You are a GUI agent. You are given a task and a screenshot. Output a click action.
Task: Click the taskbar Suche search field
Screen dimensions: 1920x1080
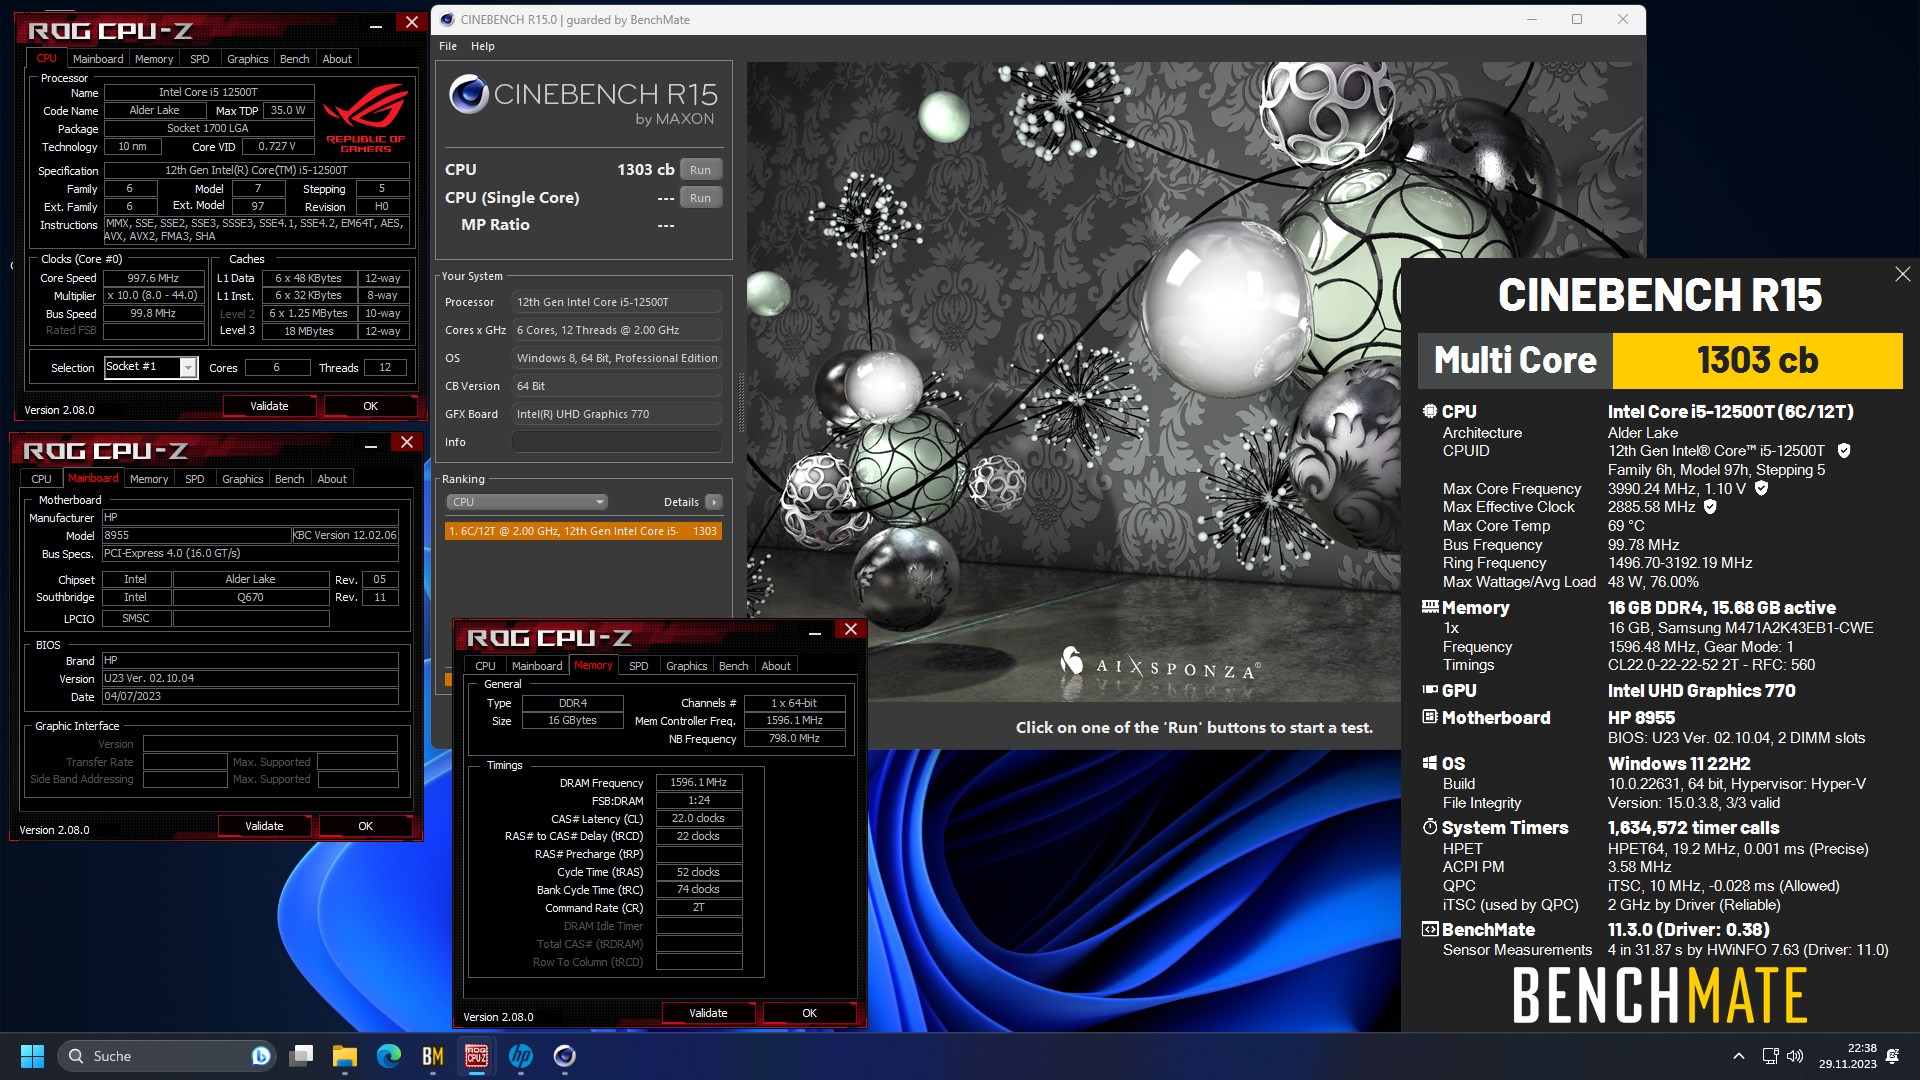point(165,1056)
